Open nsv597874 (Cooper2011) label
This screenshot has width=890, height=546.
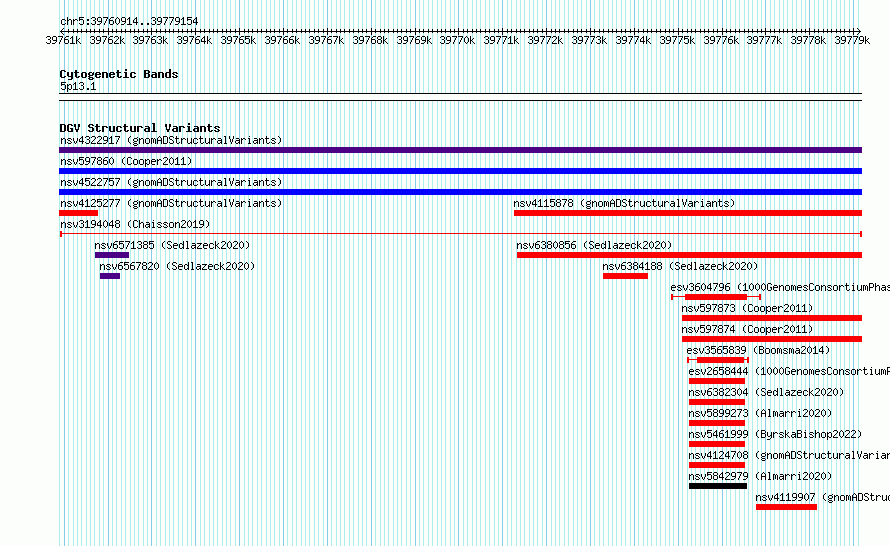pyautogui.click(x=747, y=329)
